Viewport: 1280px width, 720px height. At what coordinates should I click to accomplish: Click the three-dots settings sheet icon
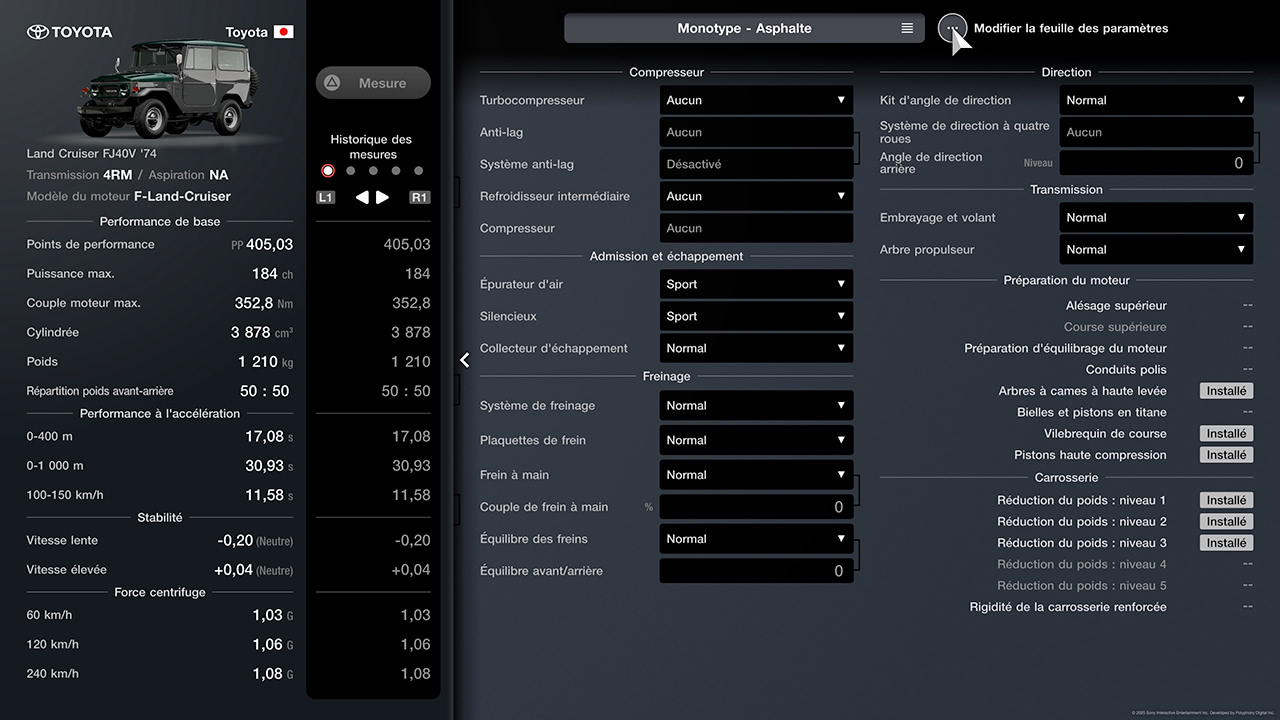point(952,28)
